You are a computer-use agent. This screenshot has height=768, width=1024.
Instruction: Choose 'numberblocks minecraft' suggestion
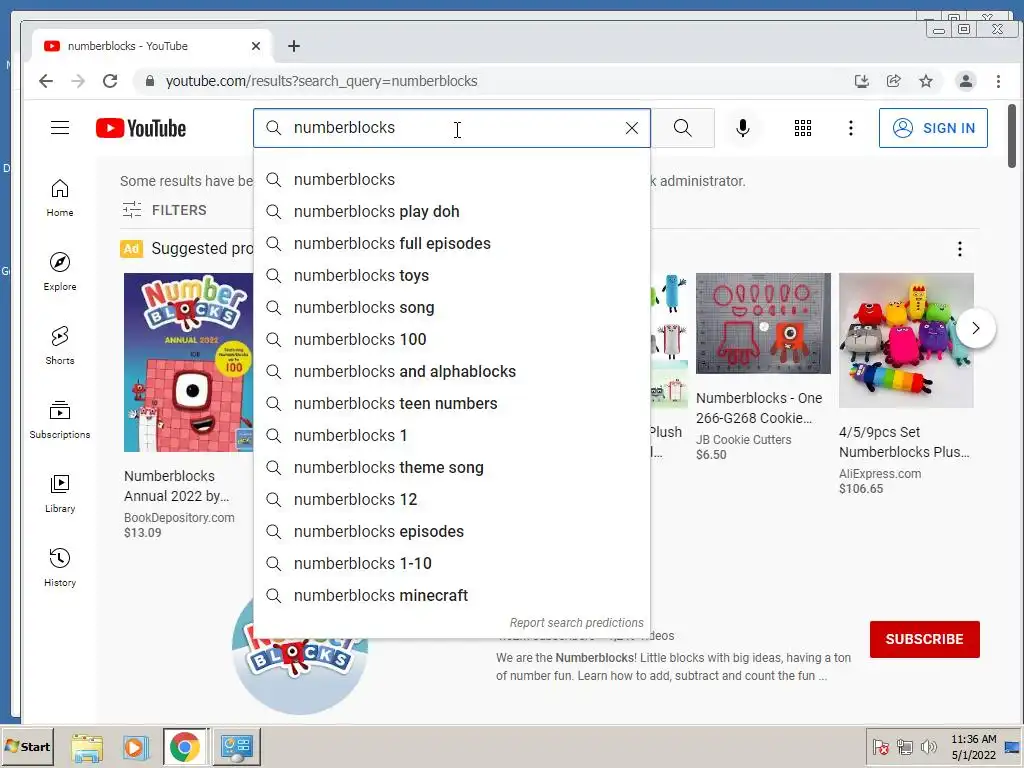pos(452,596)
